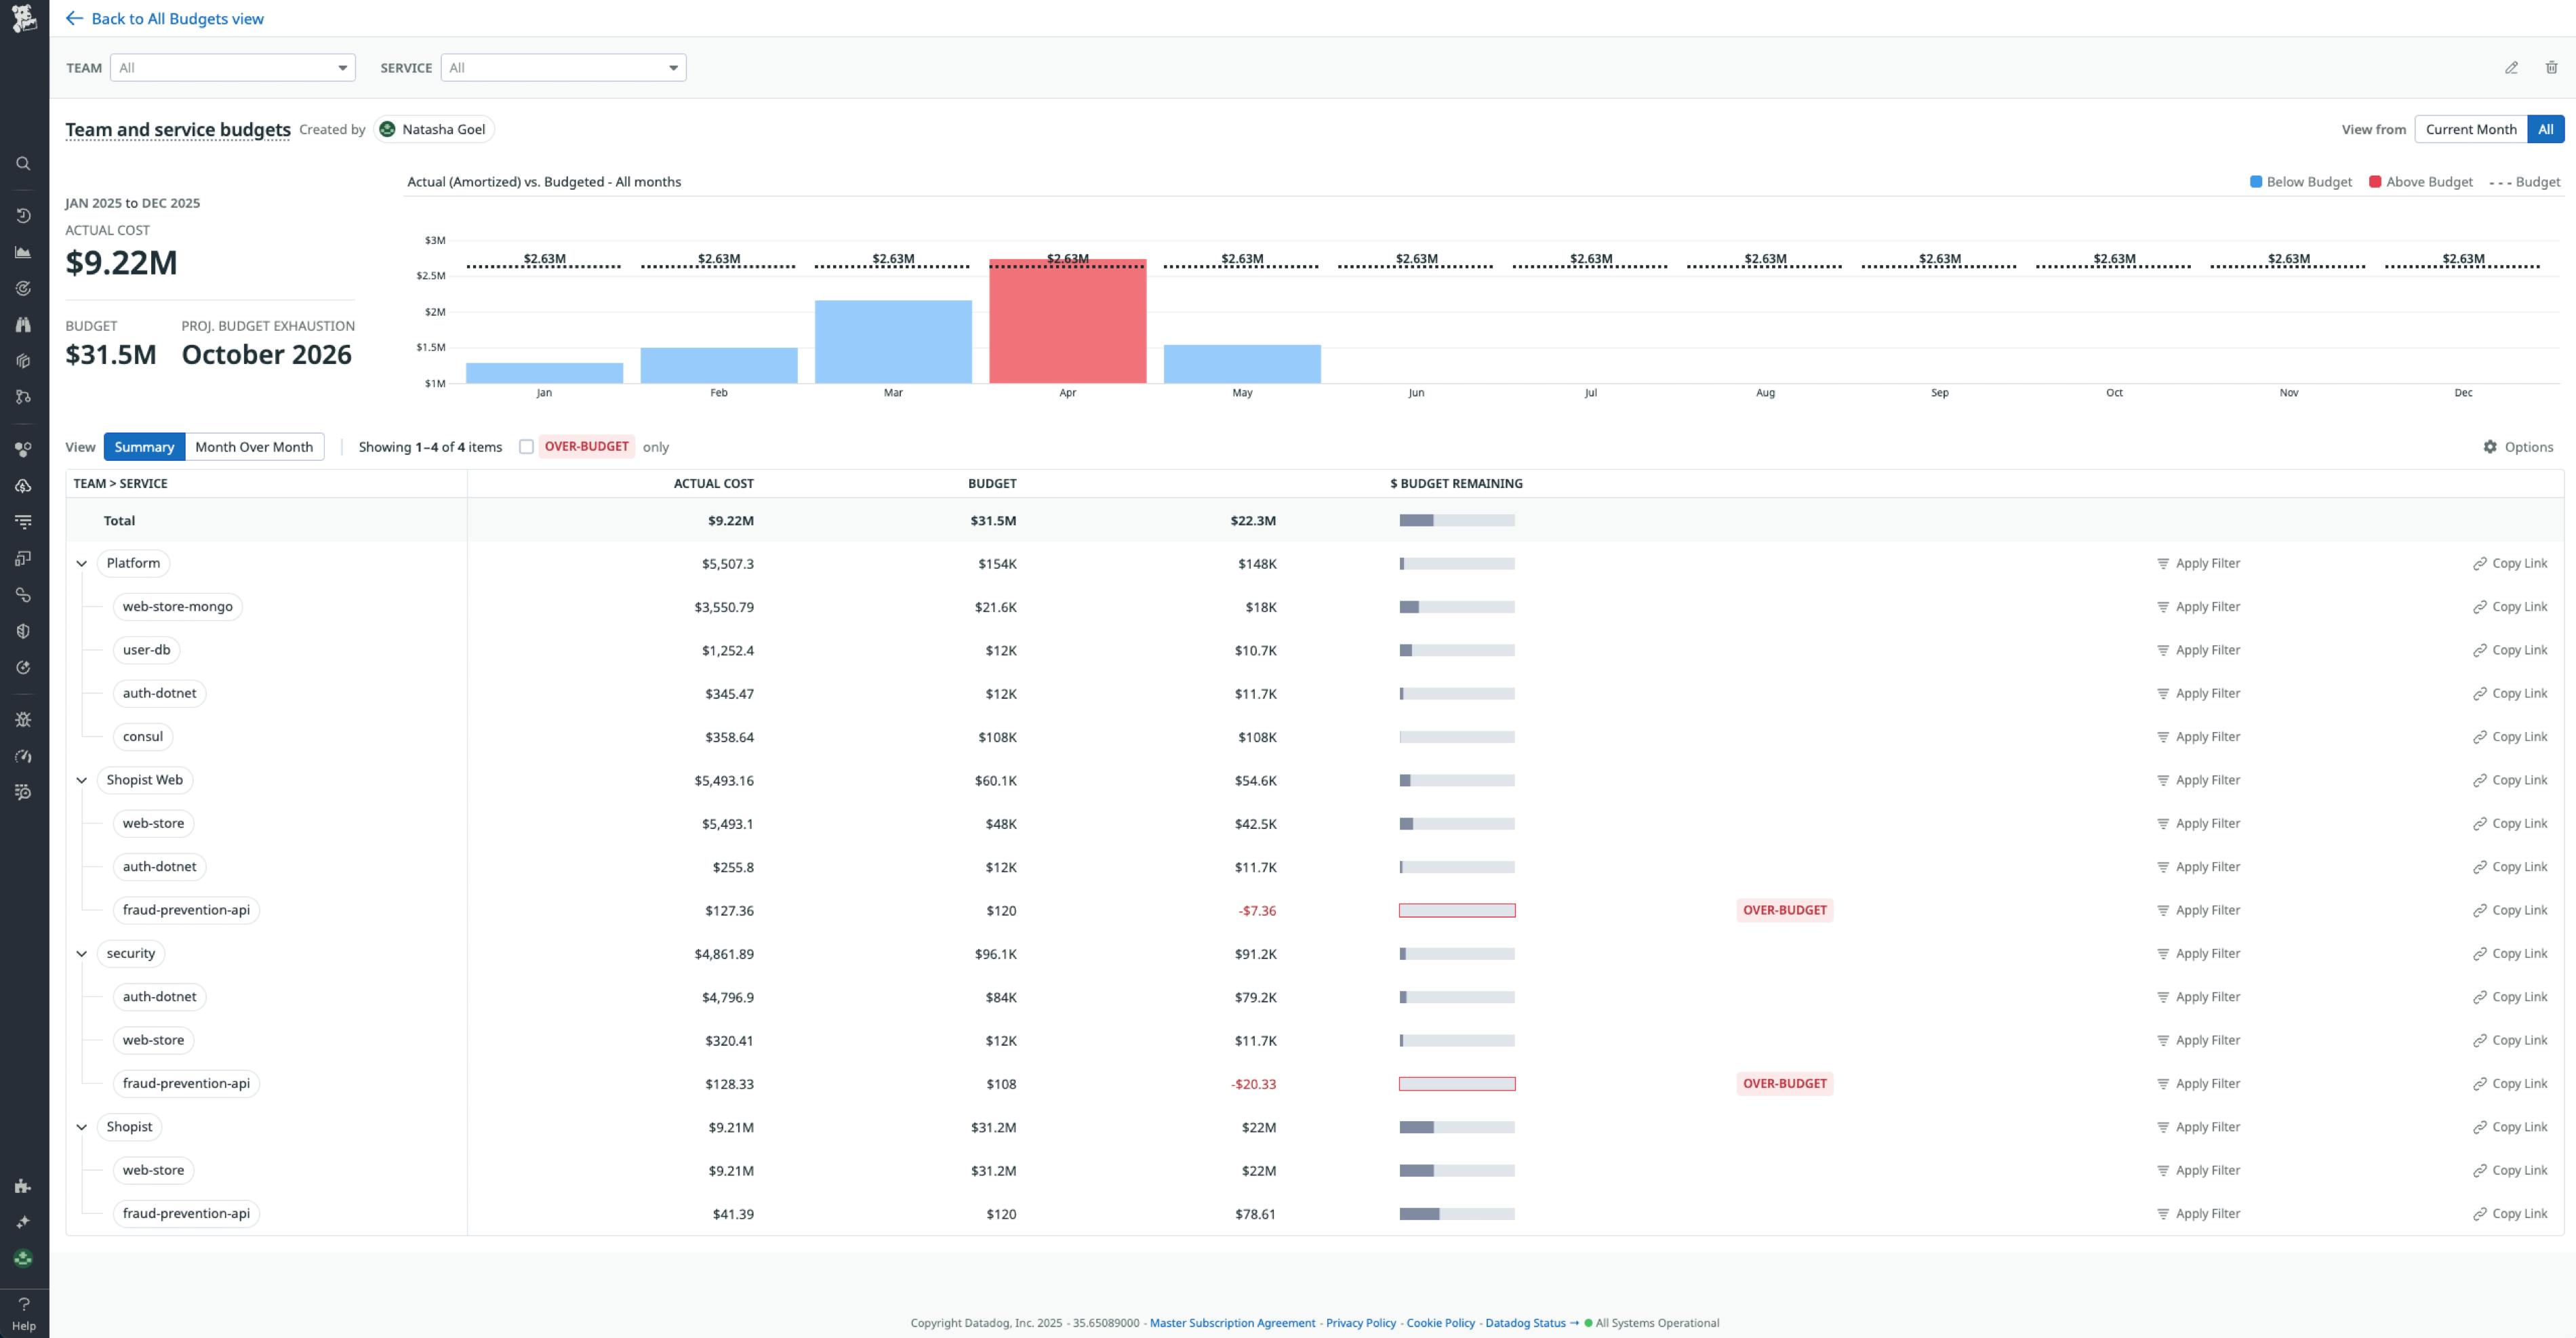Enable the OVER-BUDGET only checkbox
2576x1338 pixels.
click(x=527, y=447)
